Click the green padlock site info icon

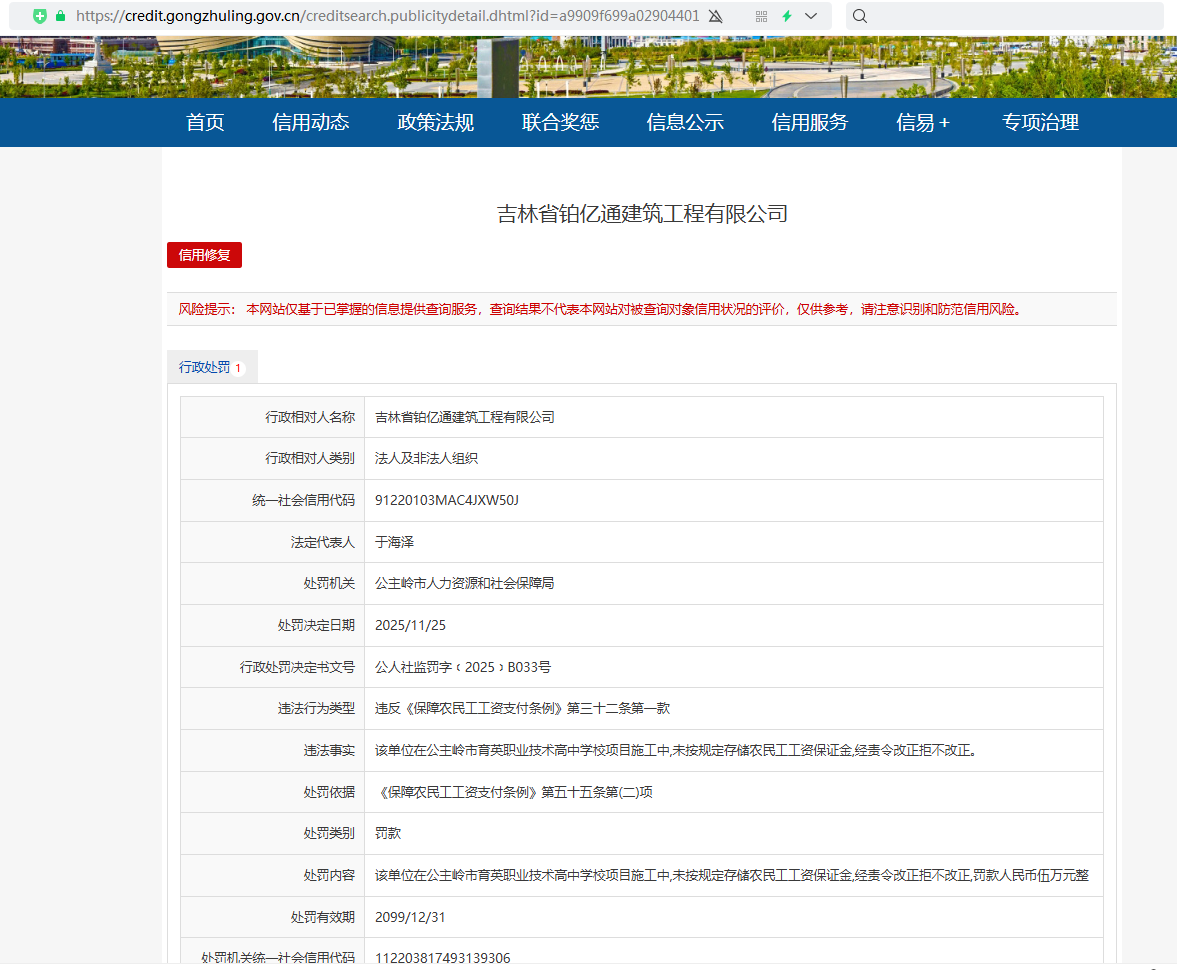pyautogui.click(x=61, y=16)
